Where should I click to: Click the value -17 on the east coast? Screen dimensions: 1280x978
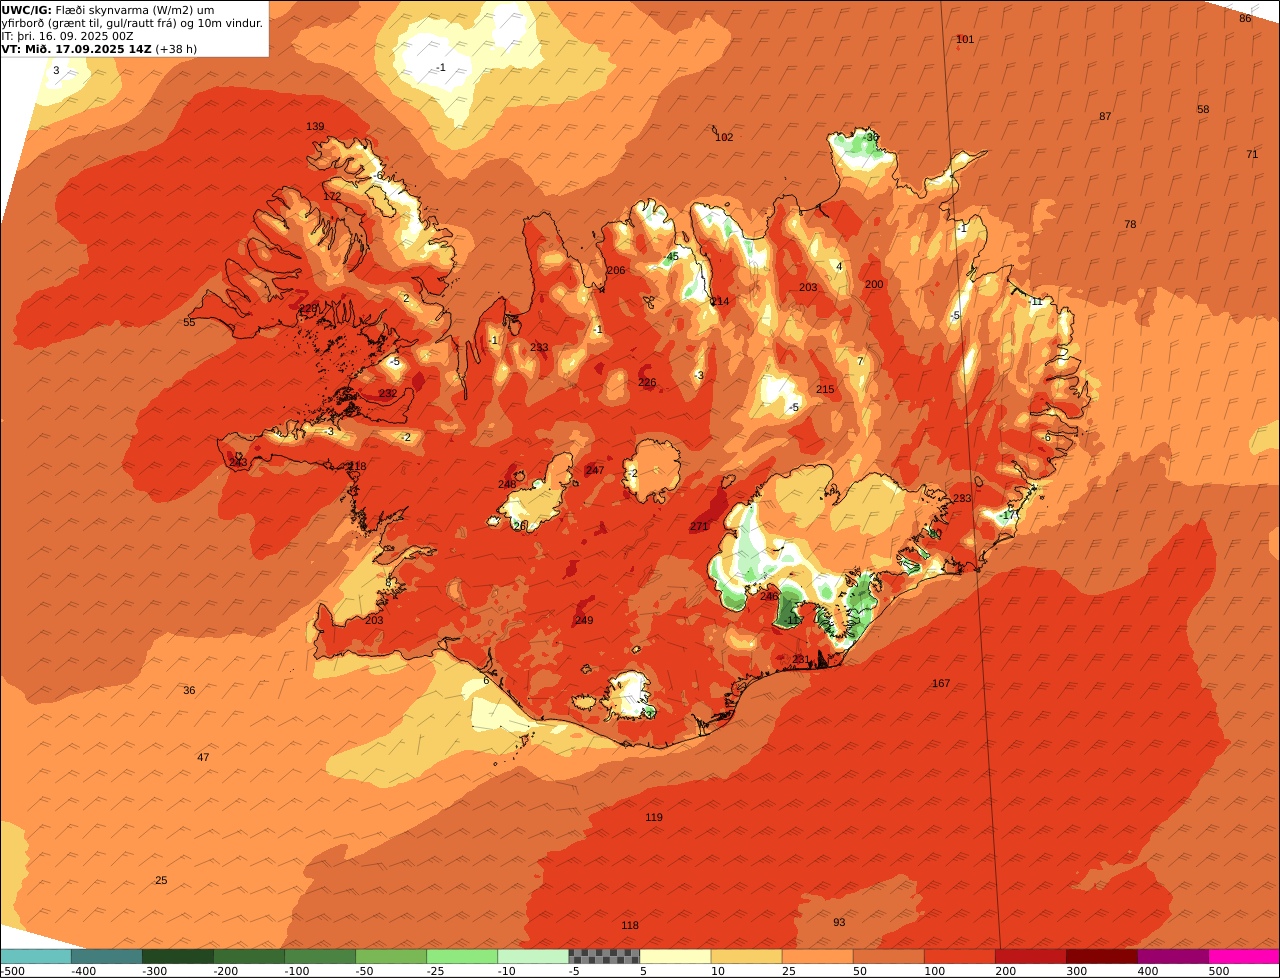(x=1008, y=516)
